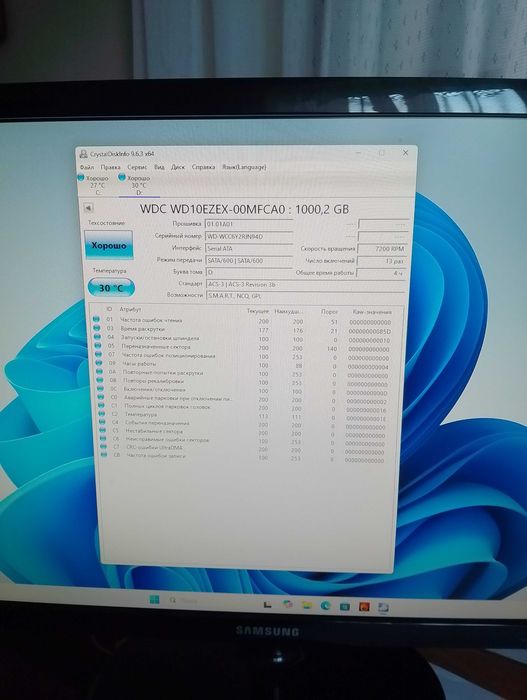
Task: Click the ACS-3 standard field
Action: [x=305, y=284]
